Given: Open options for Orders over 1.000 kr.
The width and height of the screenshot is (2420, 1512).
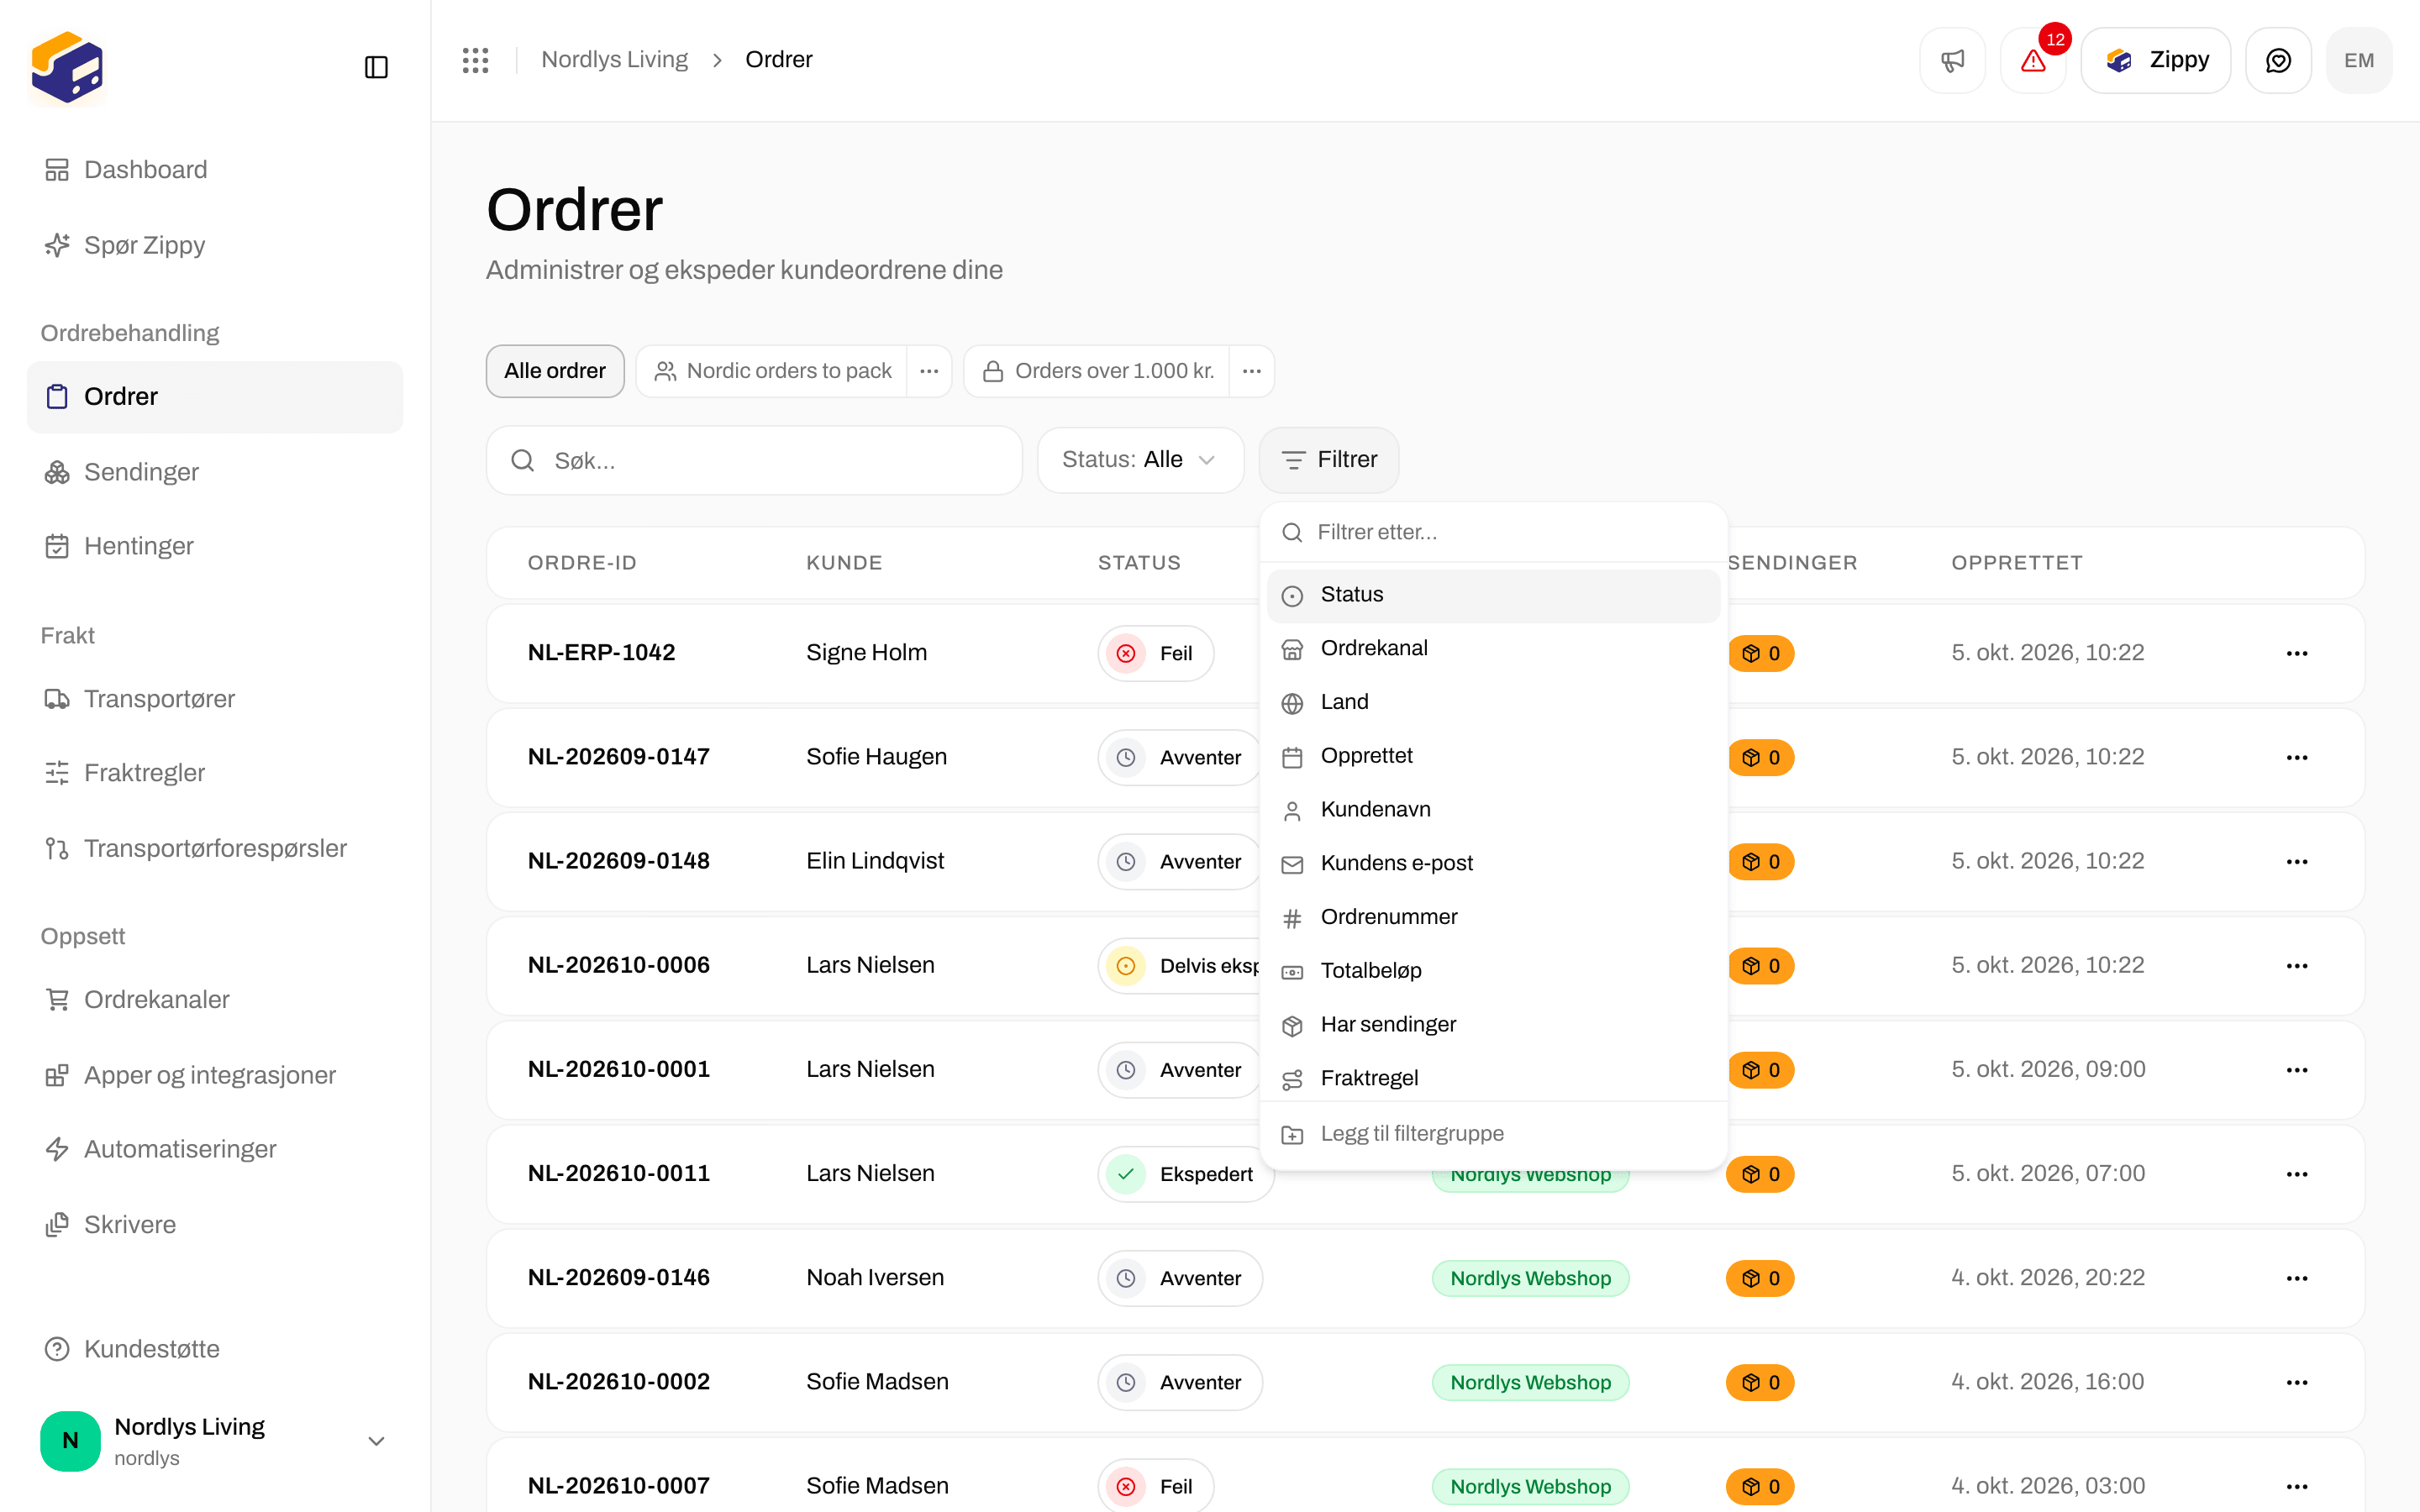Looking at the screenshot, I should coord(1252,371).
